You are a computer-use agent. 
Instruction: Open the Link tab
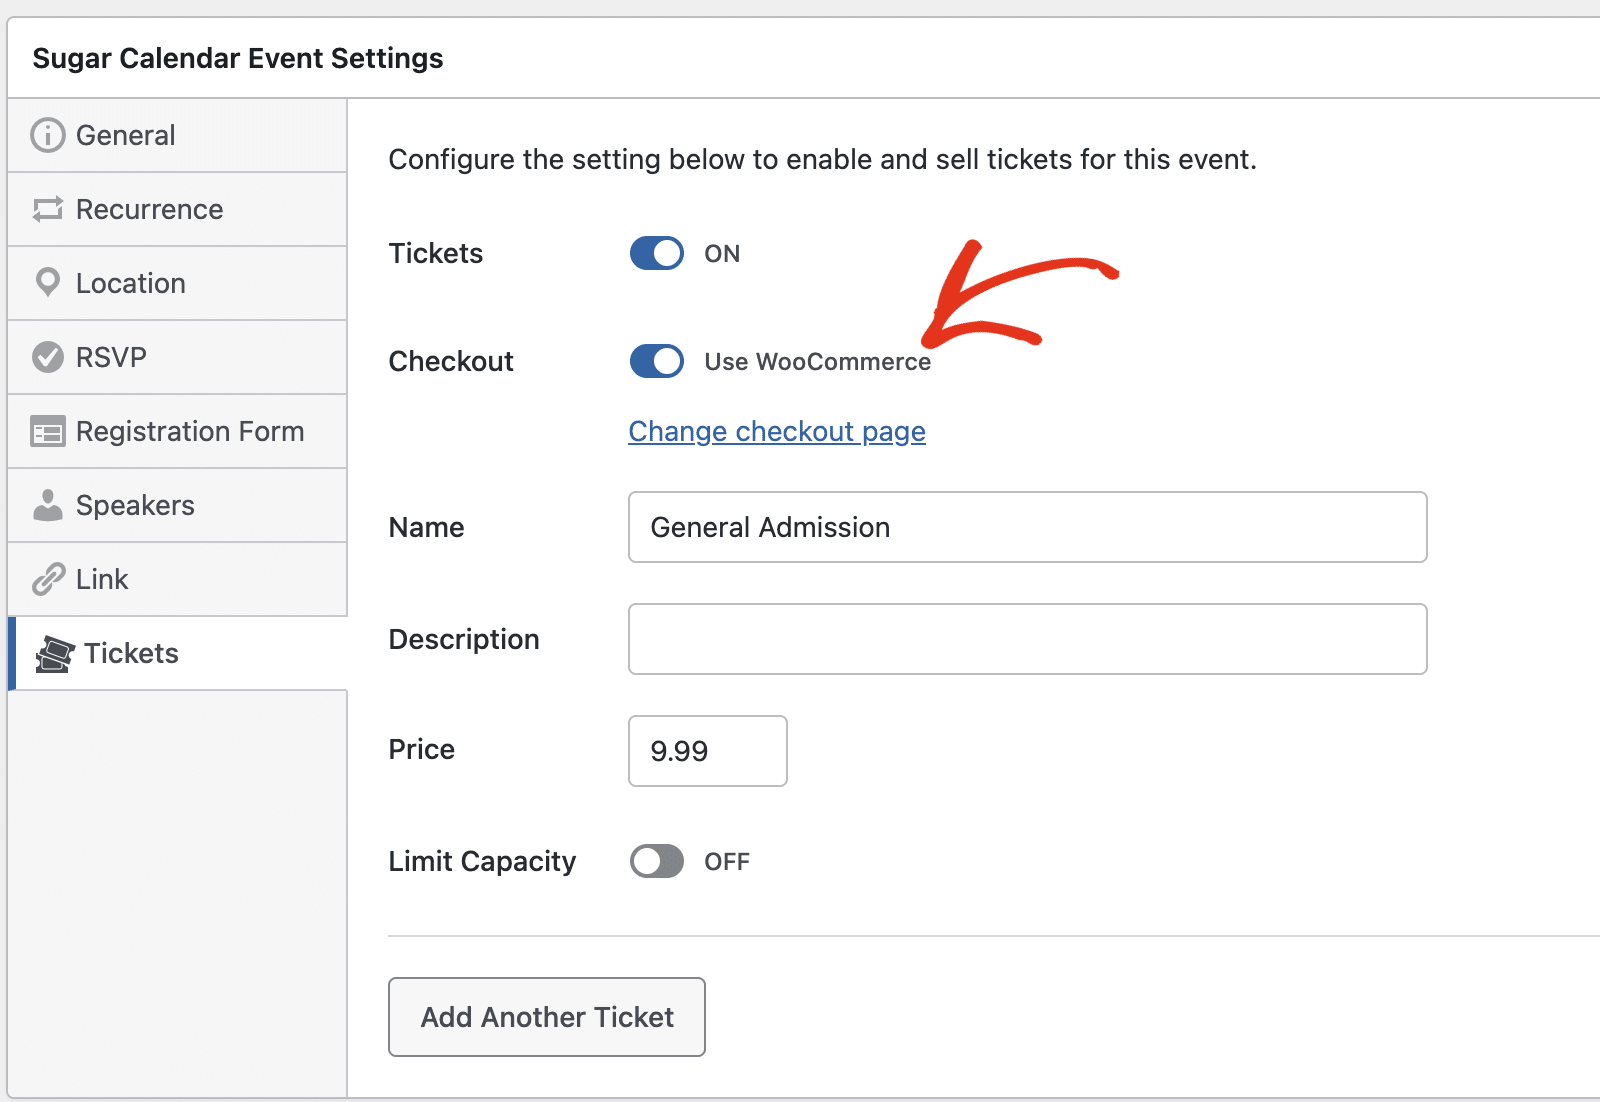177,579
